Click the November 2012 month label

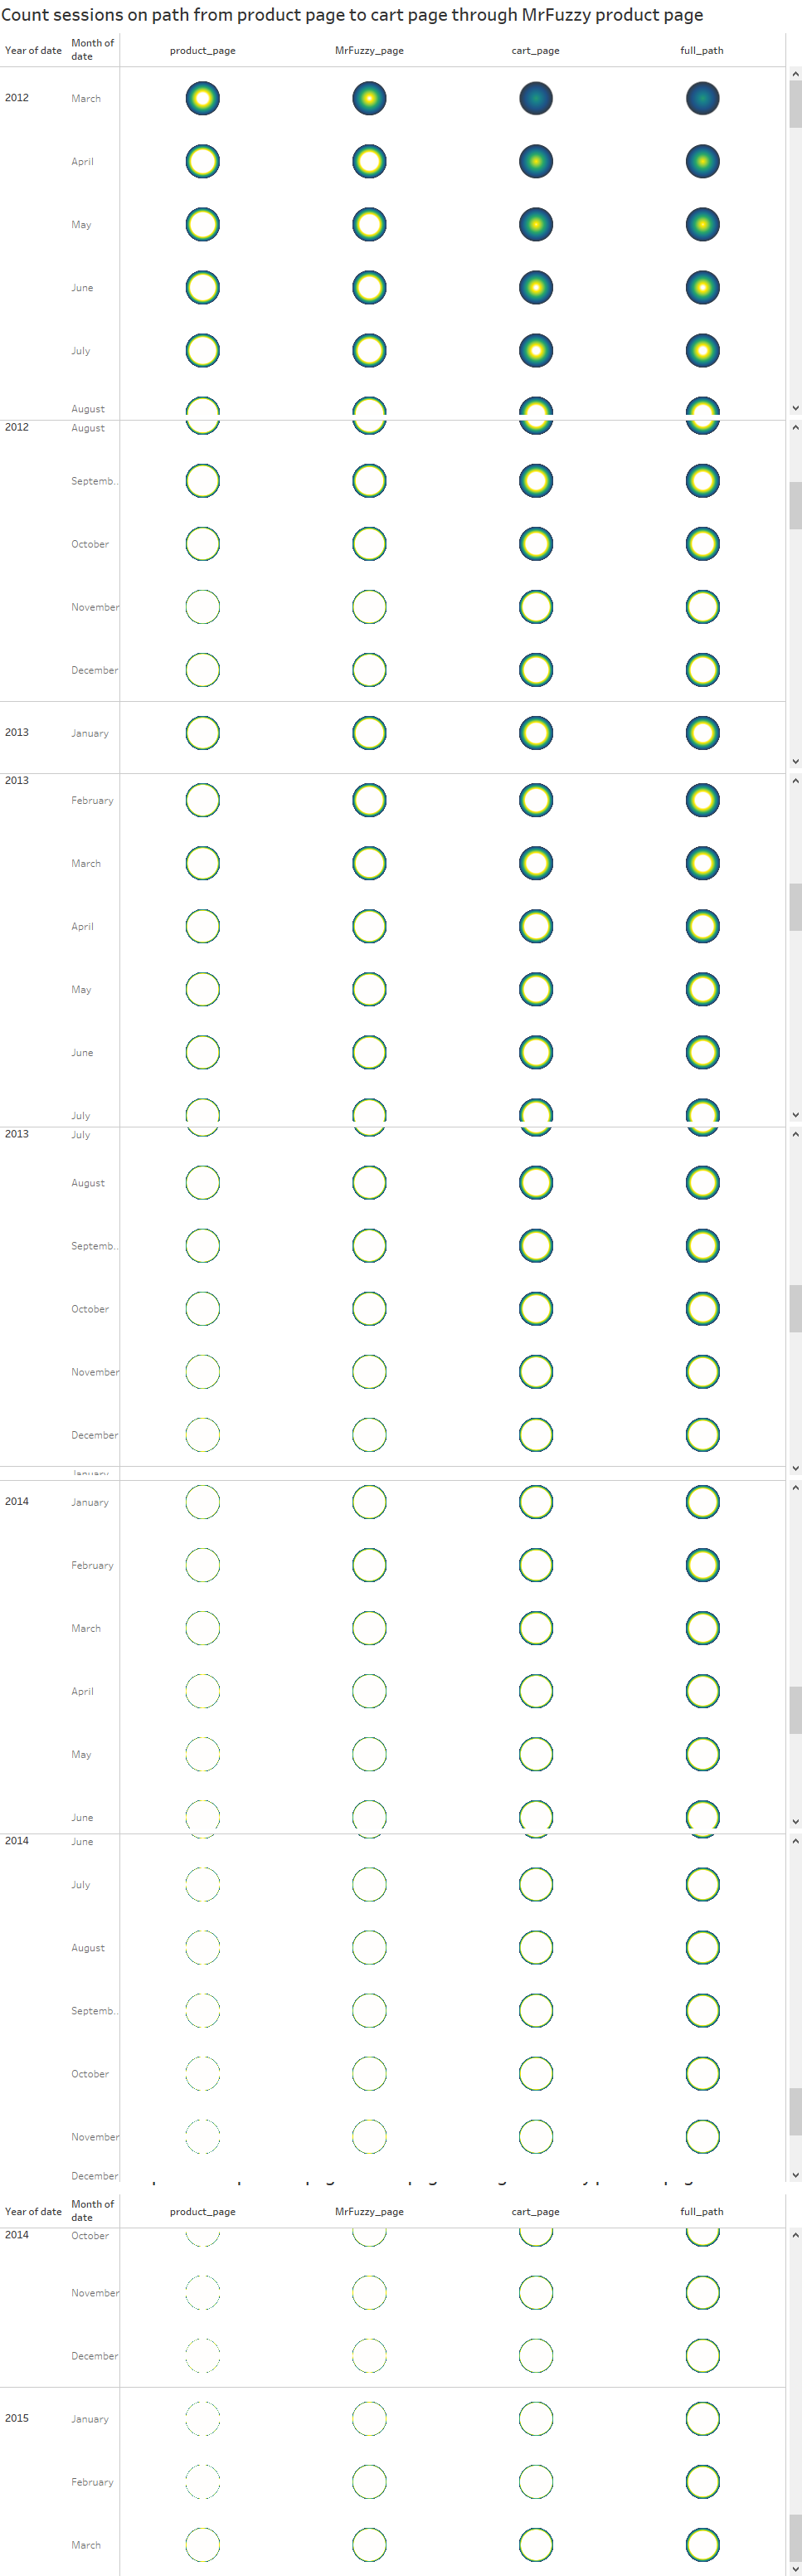(95, 607)
